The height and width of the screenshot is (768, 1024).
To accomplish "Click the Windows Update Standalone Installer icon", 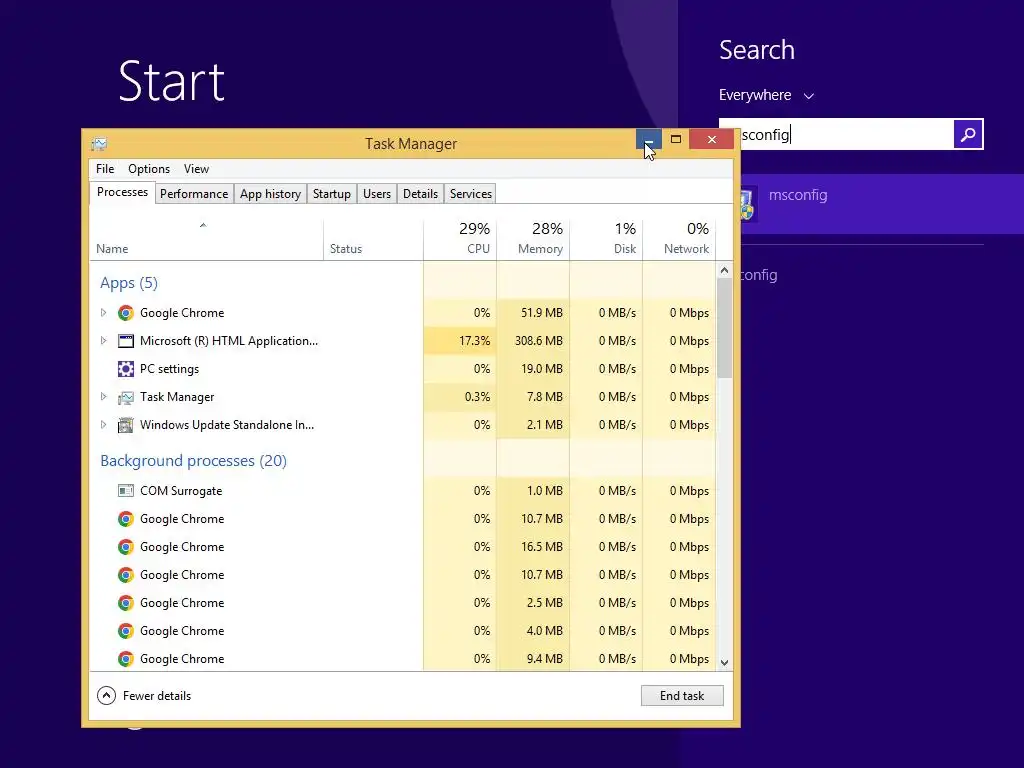I will pos(125,425).
